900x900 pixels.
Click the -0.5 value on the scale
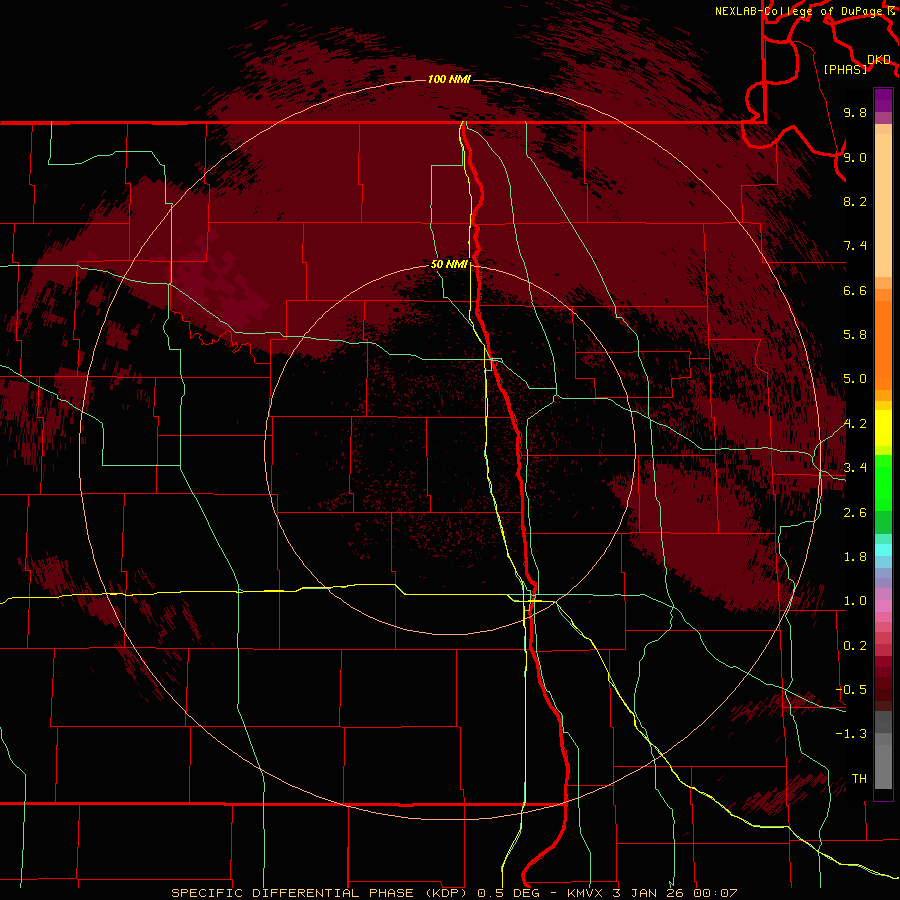click(x=851, y=690)
